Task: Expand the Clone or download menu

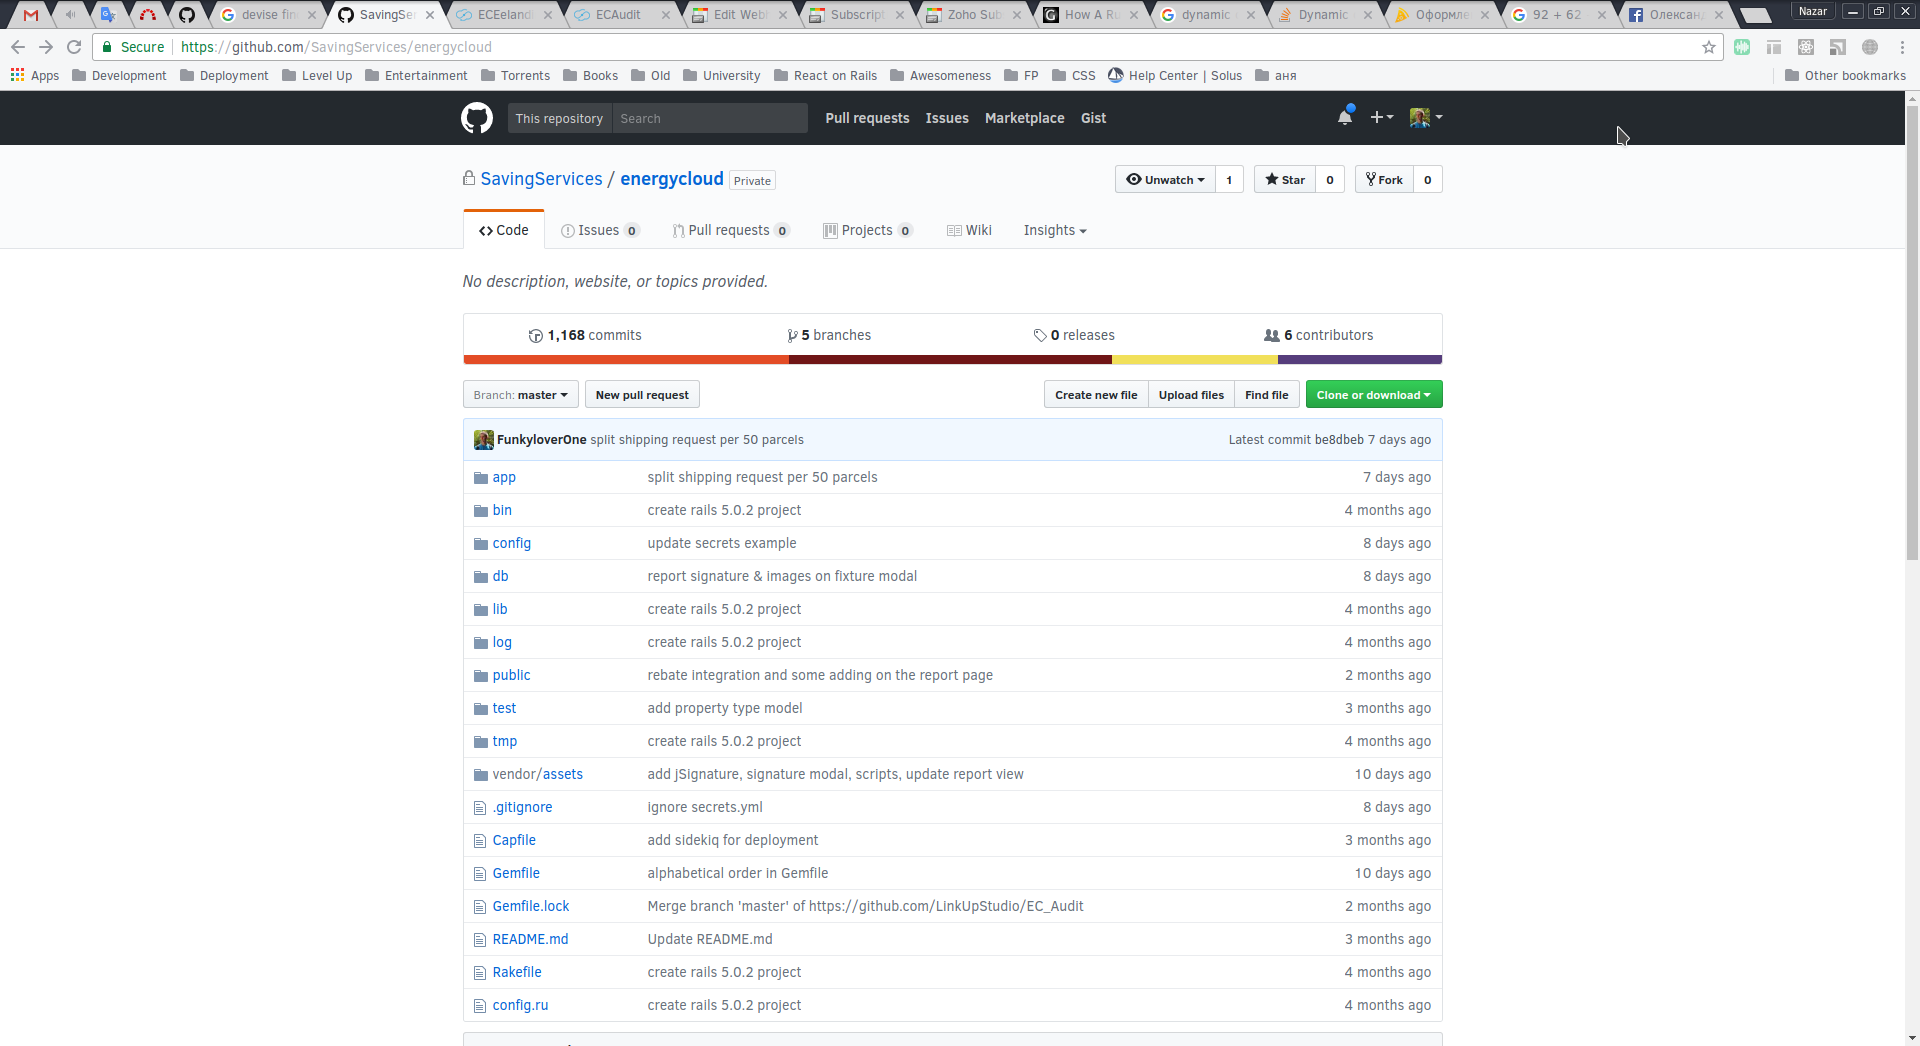Action: pos(1373,395)
